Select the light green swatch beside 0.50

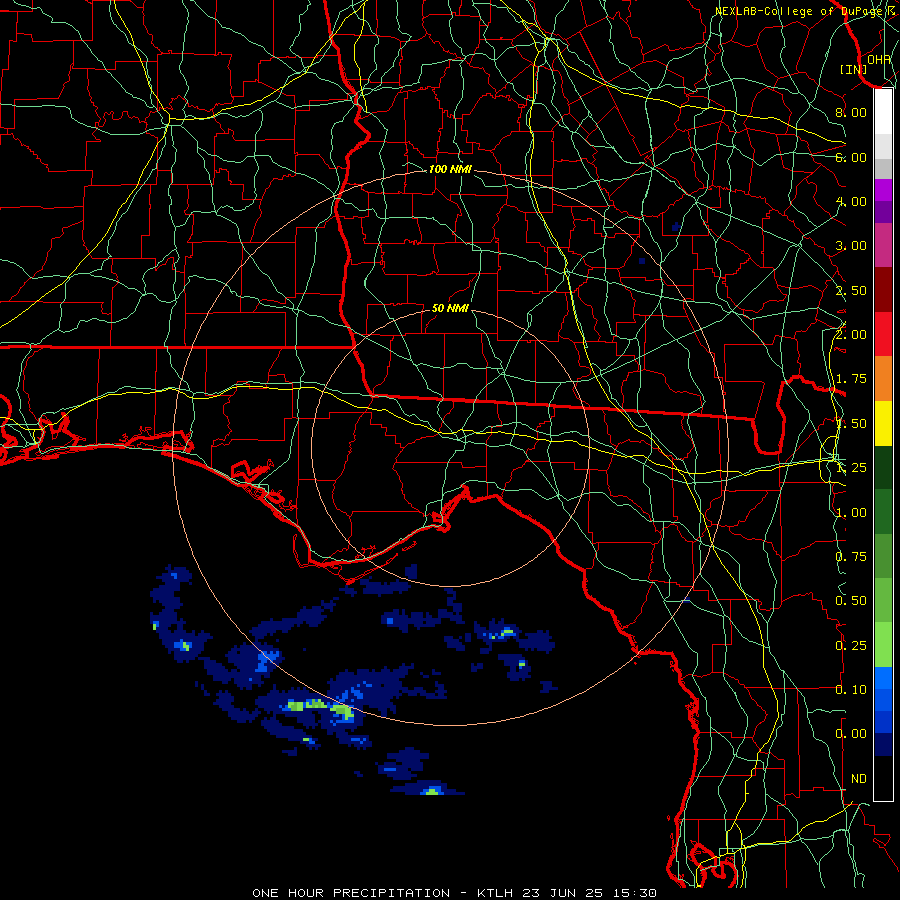(883, 600)
